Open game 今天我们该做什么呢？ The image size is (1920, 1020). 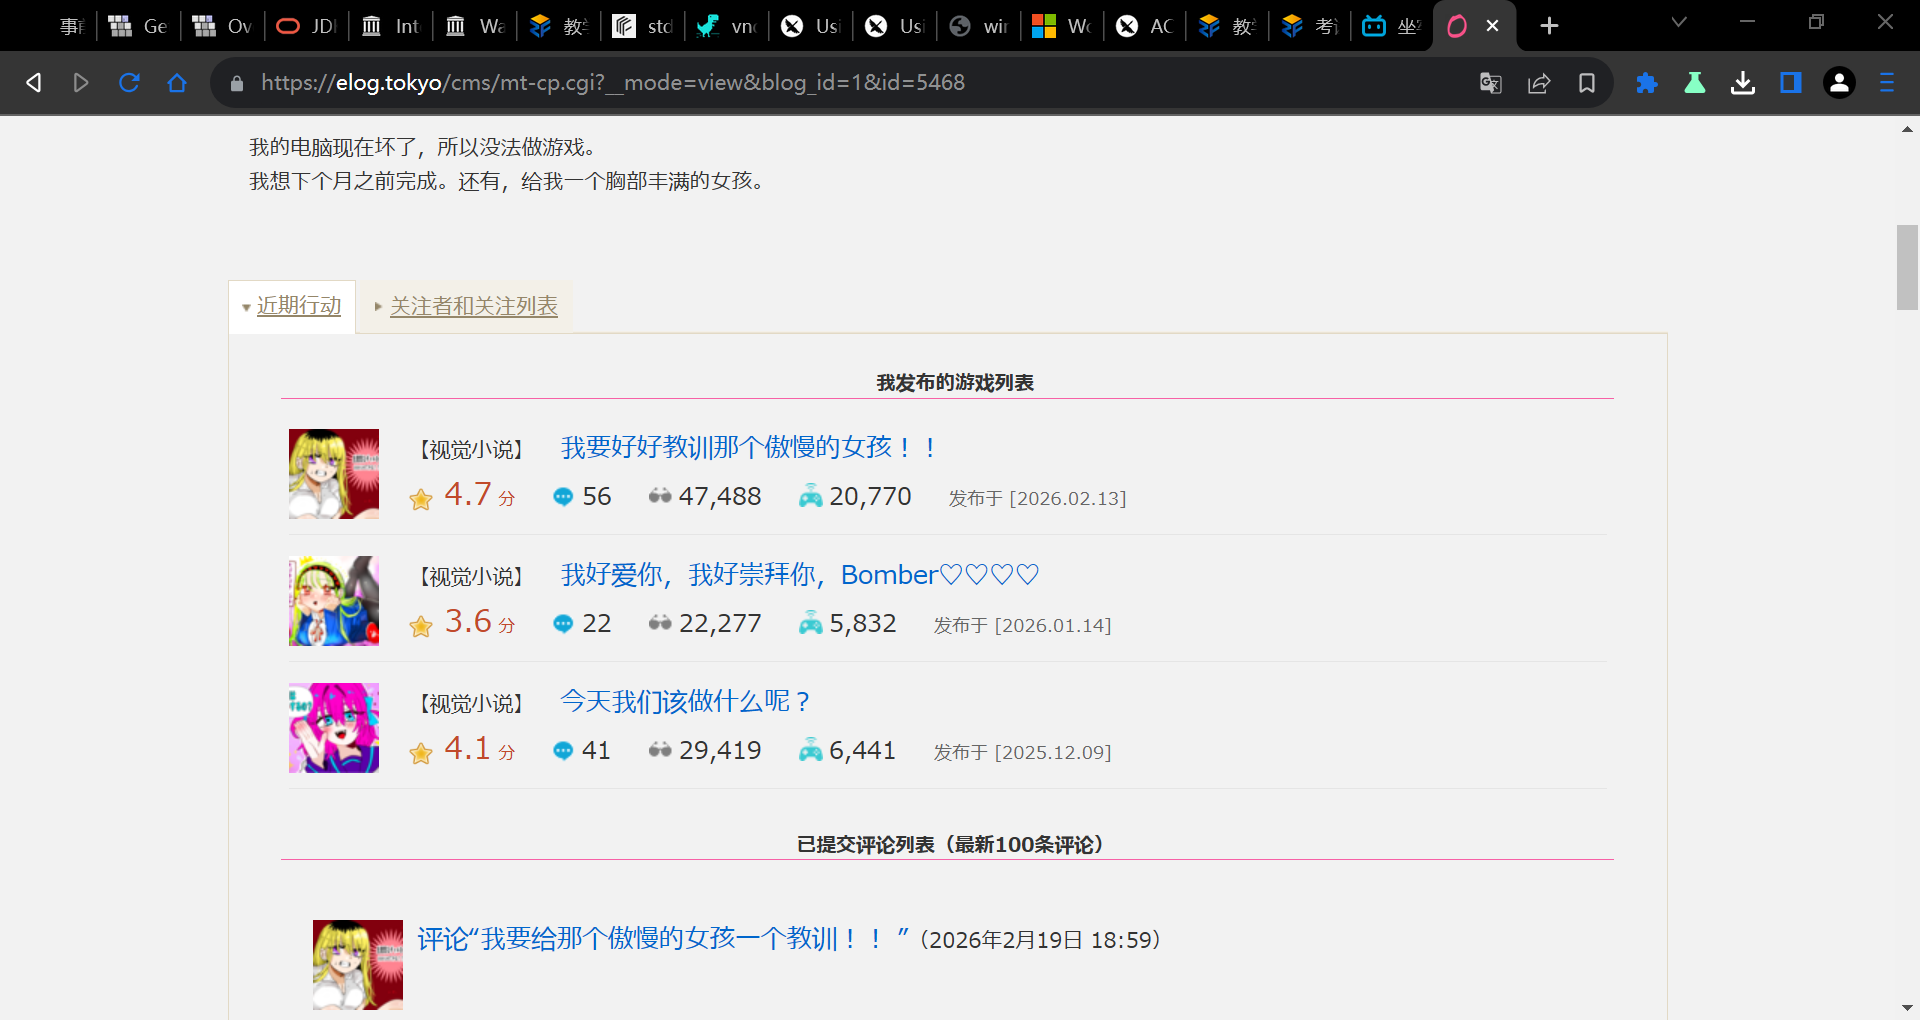685,701
